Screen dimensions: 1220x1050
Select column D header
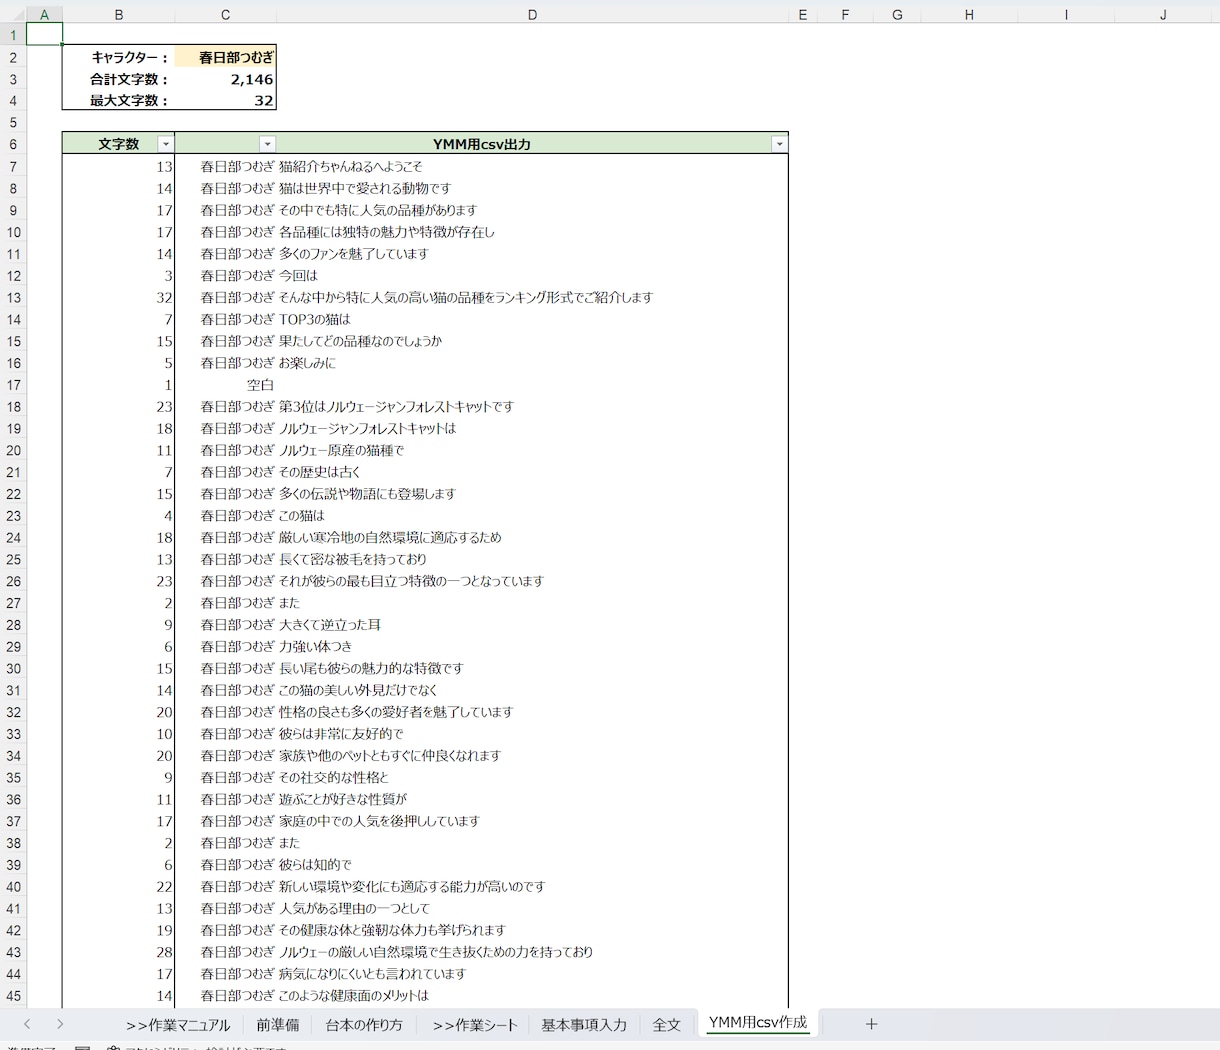(x=532, y=14)
